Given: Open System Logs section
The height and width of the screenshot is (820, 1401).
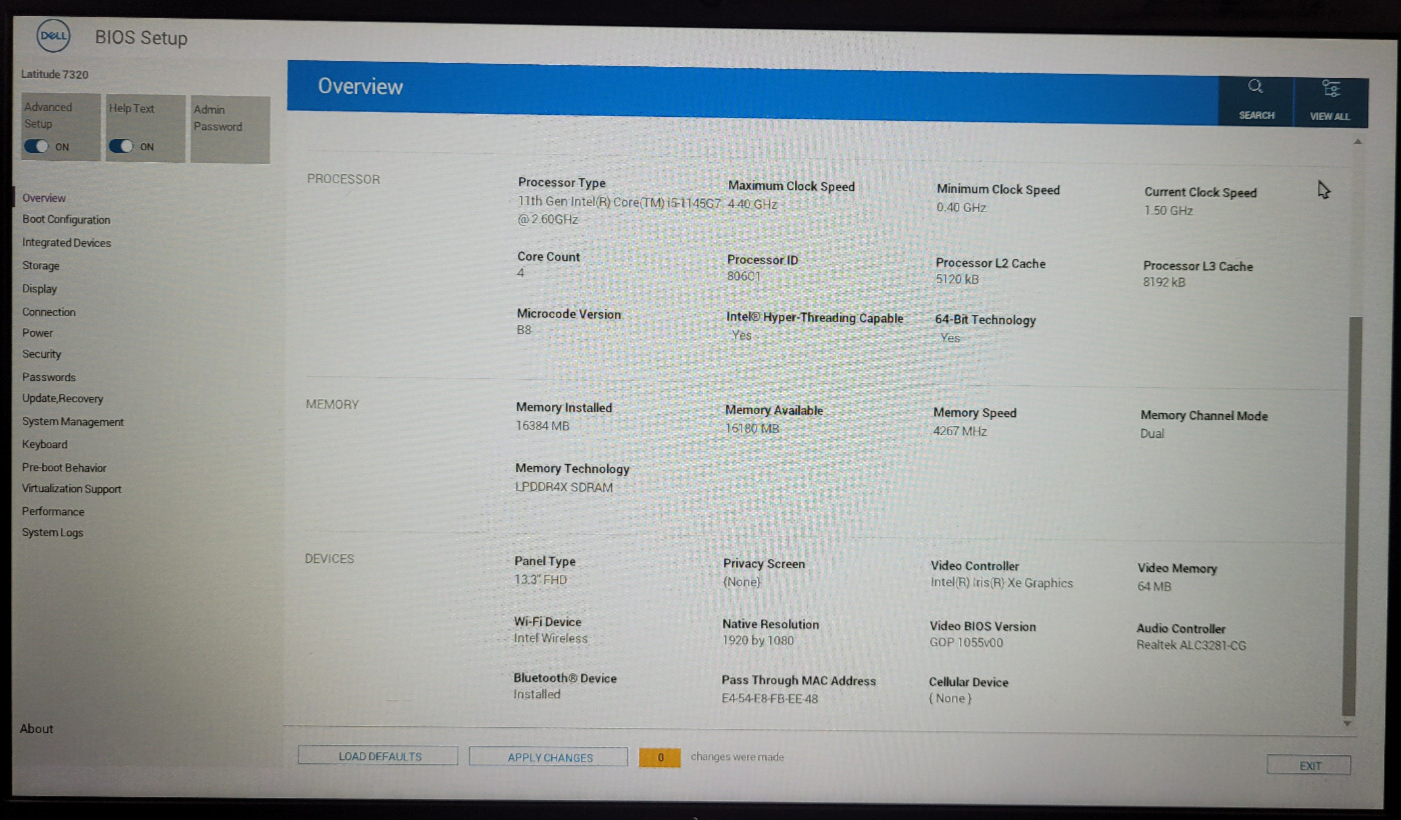Looking at the screenshot, I should (x=53, y=533).
